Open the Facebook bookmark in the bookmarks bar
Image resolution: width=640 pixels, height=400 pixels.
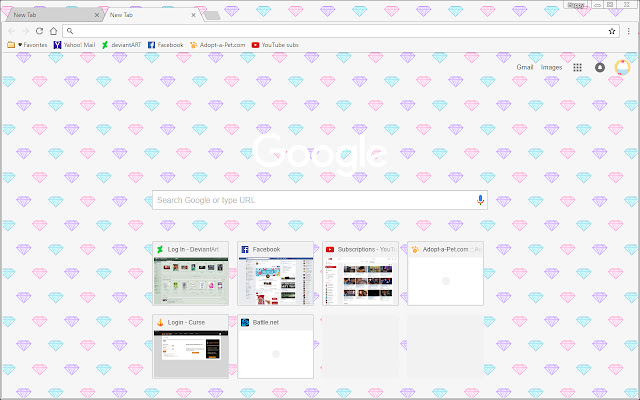(165, 45)
